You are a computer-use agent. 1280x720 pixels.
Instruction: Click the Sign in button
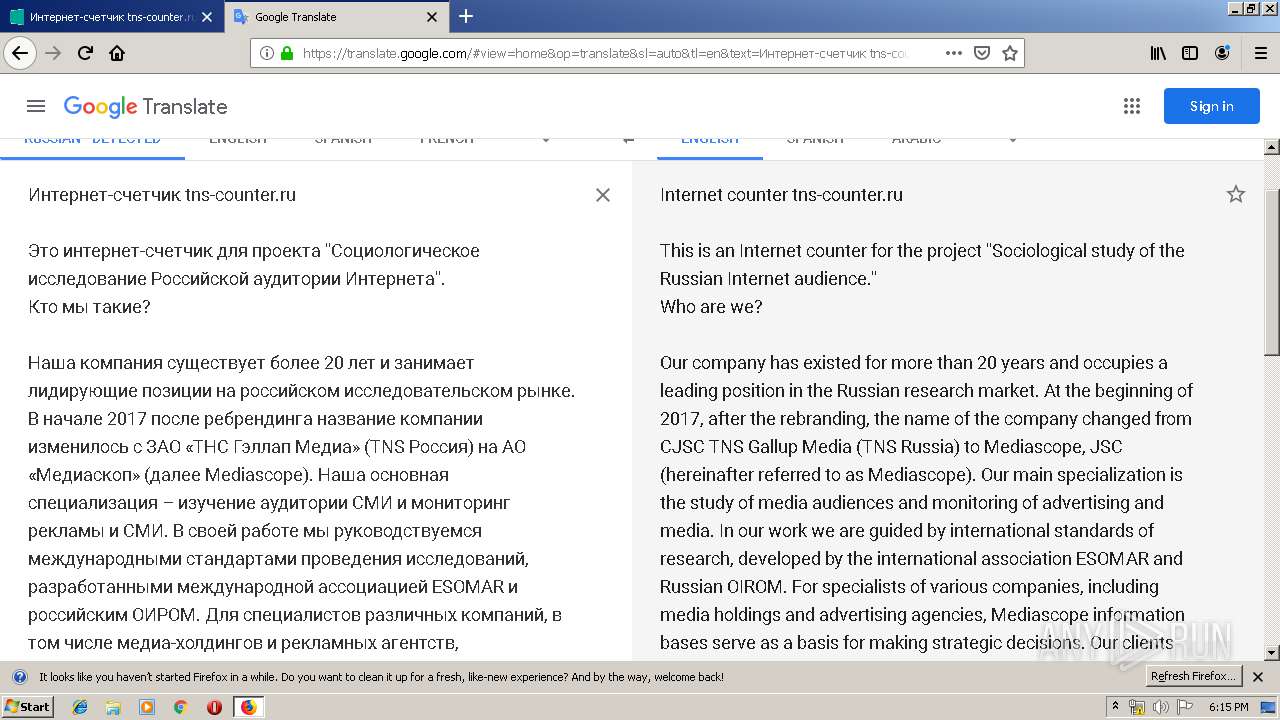pos(1211,106)
